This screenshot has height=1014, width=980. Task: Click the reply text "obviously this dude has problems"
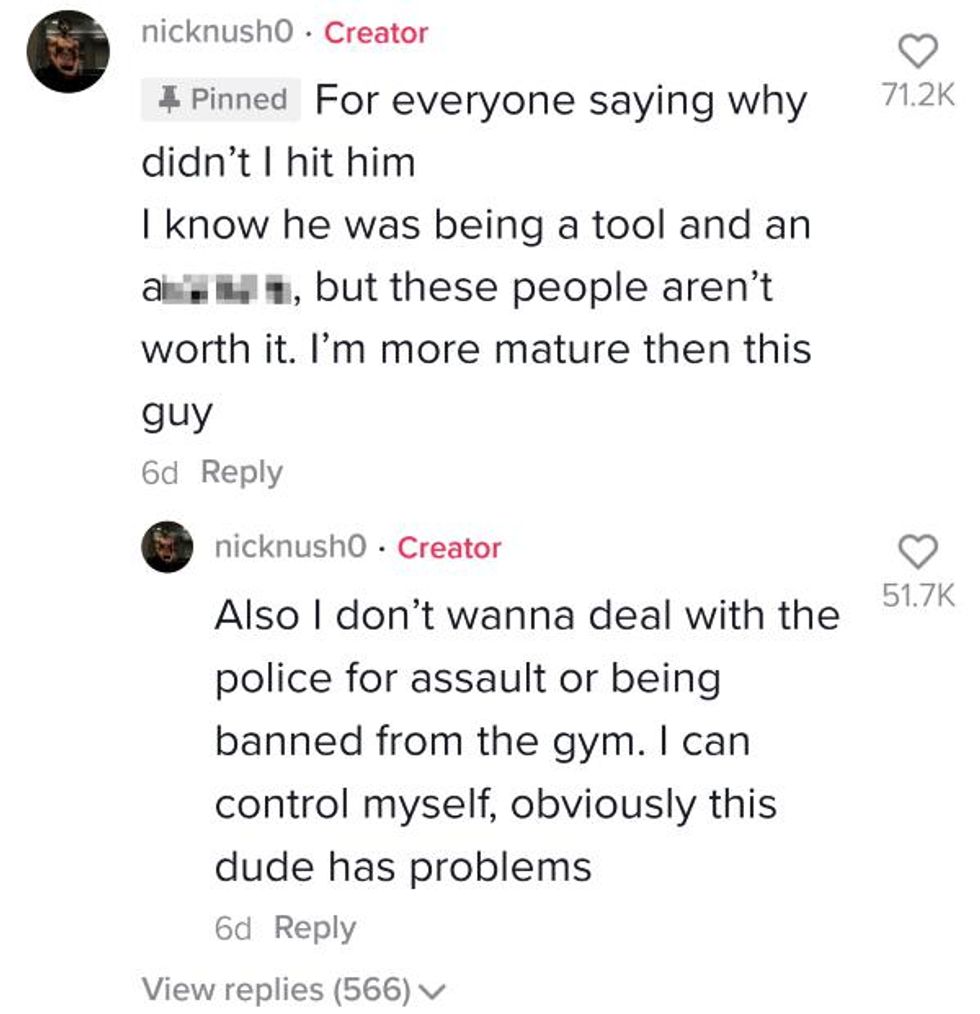[x=495, y=836]
